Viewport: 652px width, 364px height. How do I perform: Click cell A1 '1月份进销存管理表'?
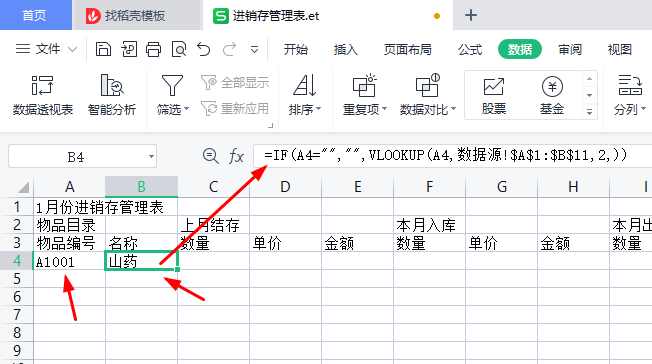(69, 207)
